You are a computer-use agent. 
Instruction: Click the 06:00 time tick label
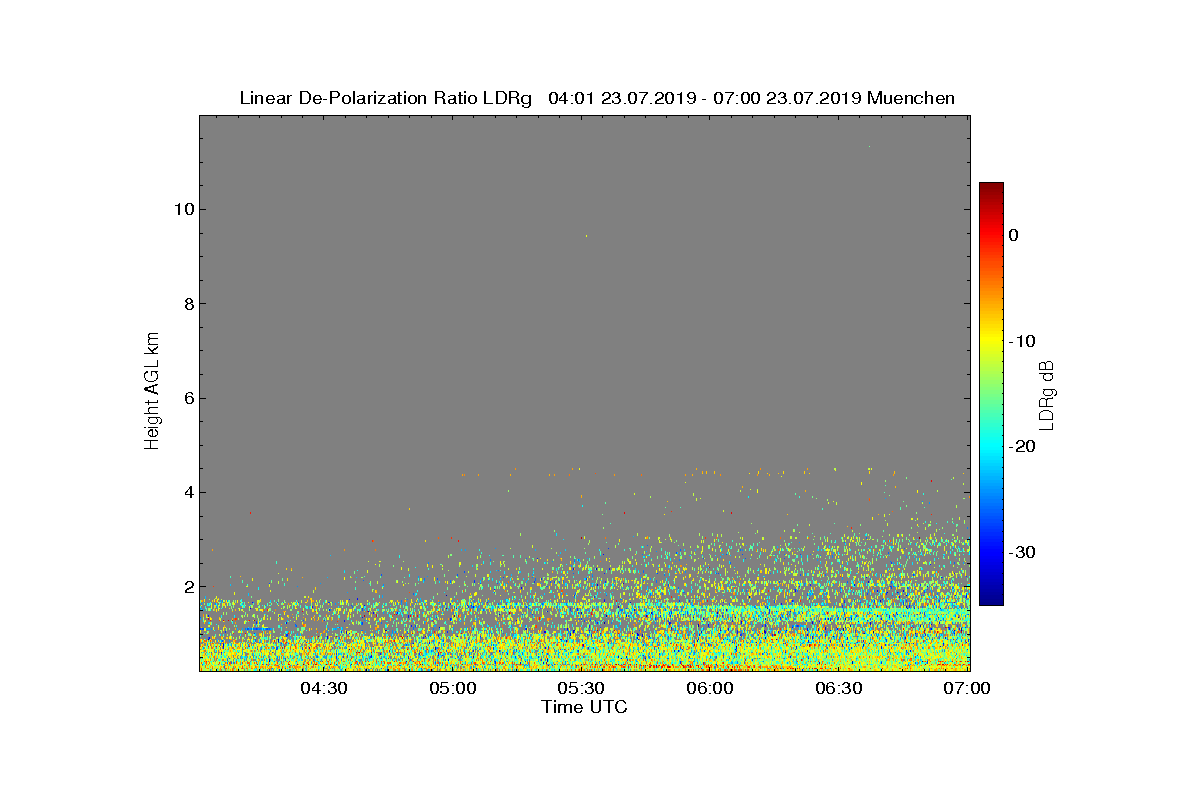pos(710,688)
